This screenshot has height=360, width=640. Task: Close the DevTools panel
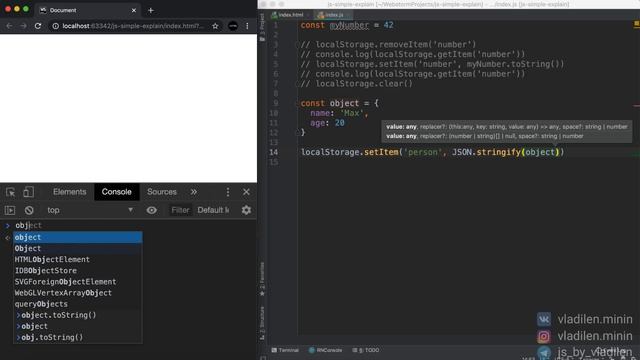246,192
